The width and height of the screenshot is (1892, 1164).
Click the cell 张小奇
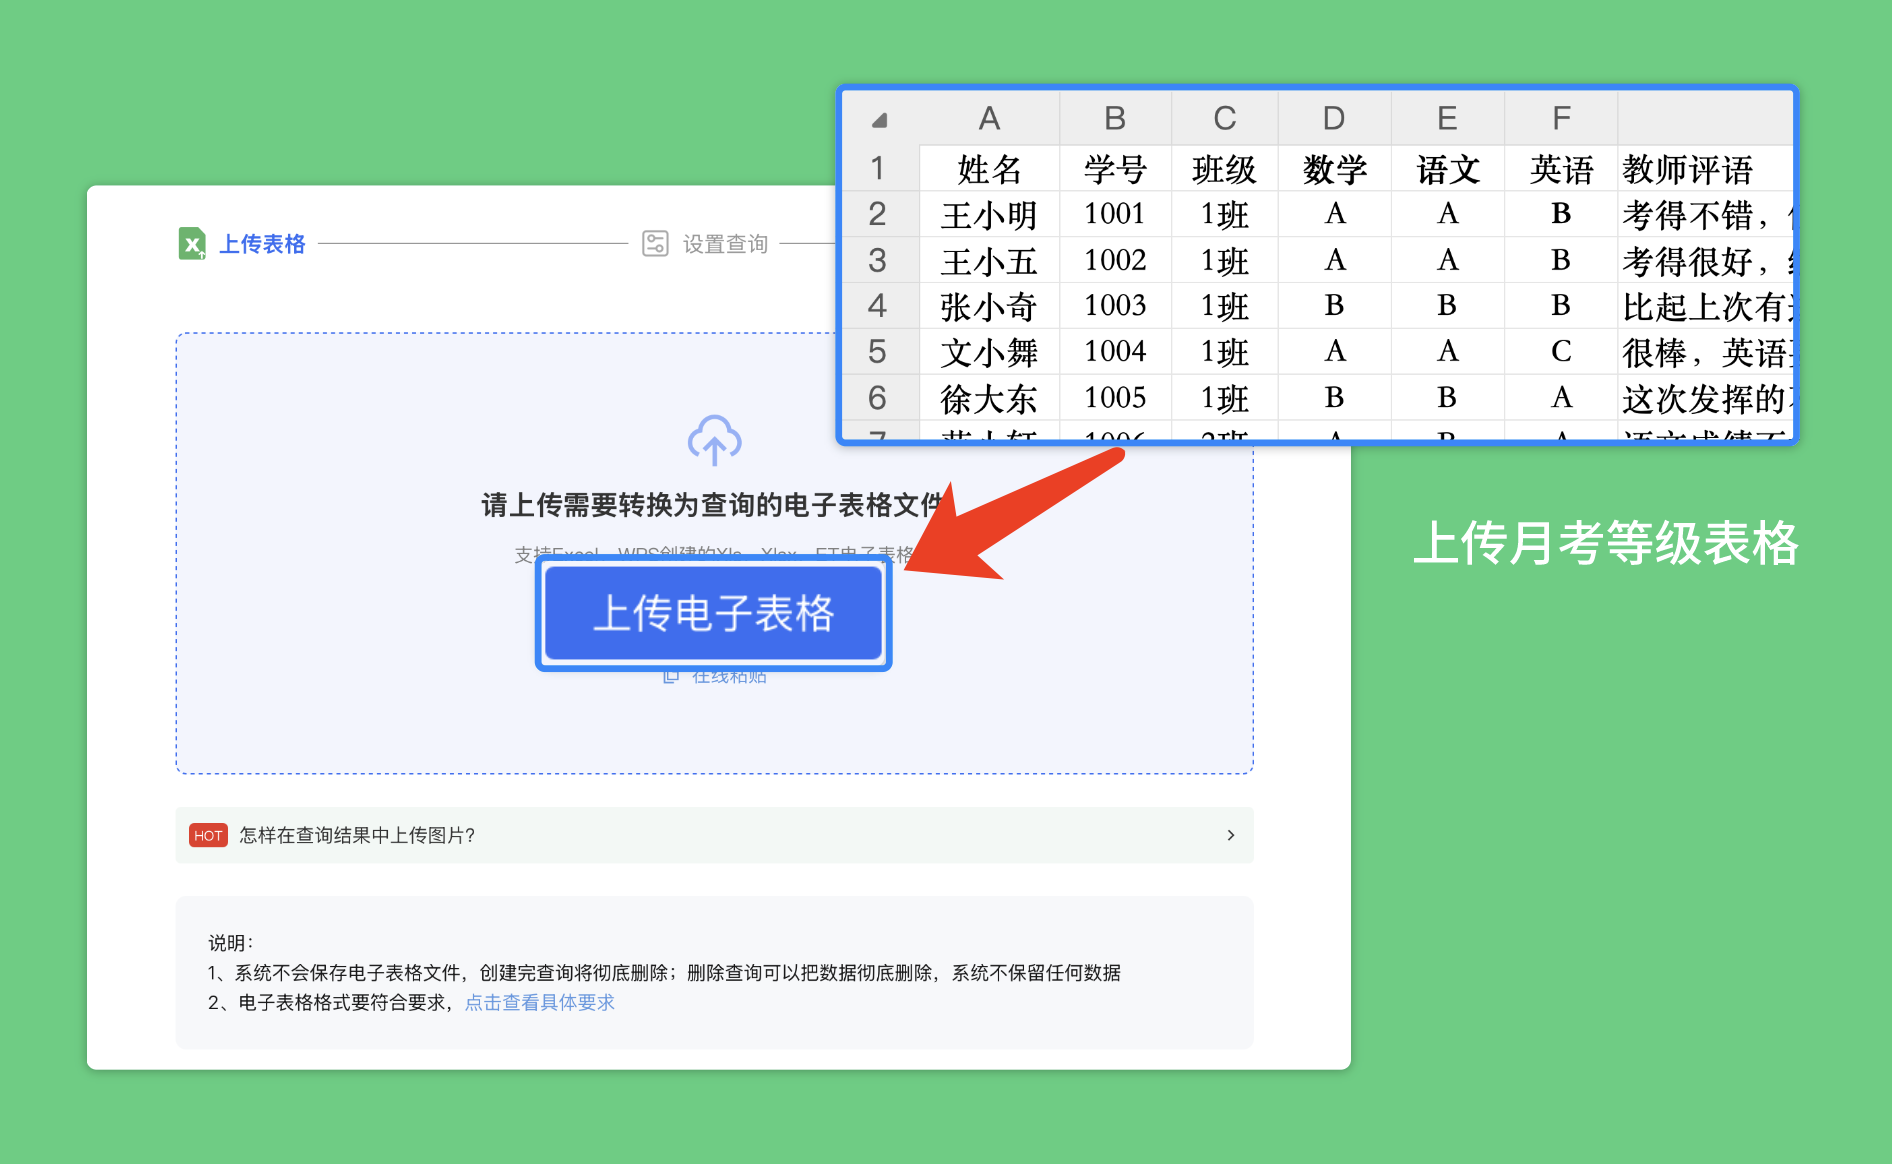pos(989,306)
